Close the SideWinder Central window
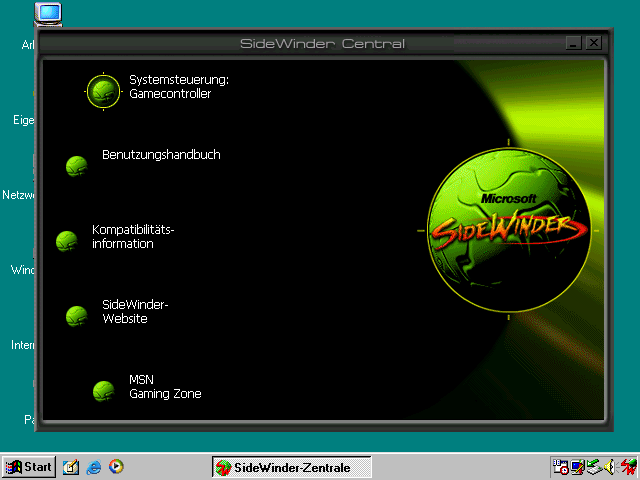640x480 pixels. 594,43
